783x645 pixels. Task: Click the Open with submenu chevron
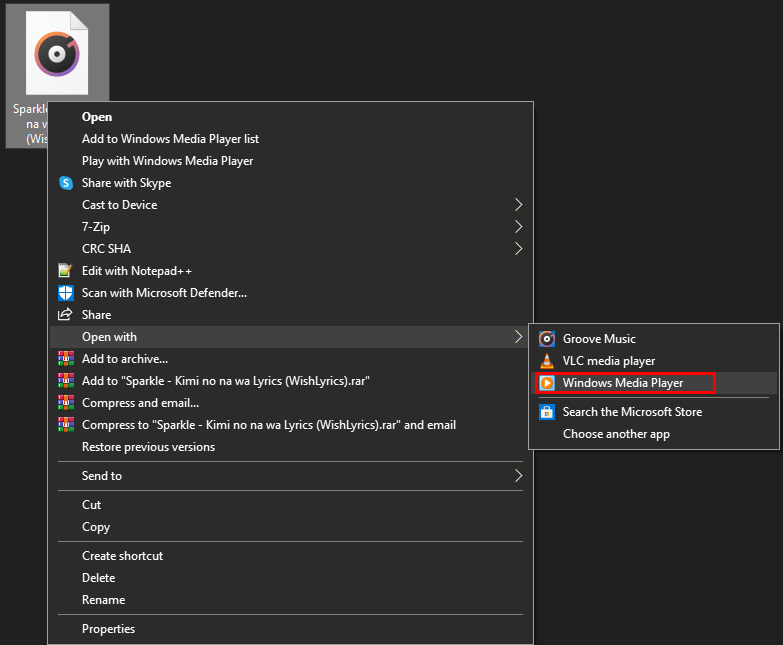[x=518, y=337]
